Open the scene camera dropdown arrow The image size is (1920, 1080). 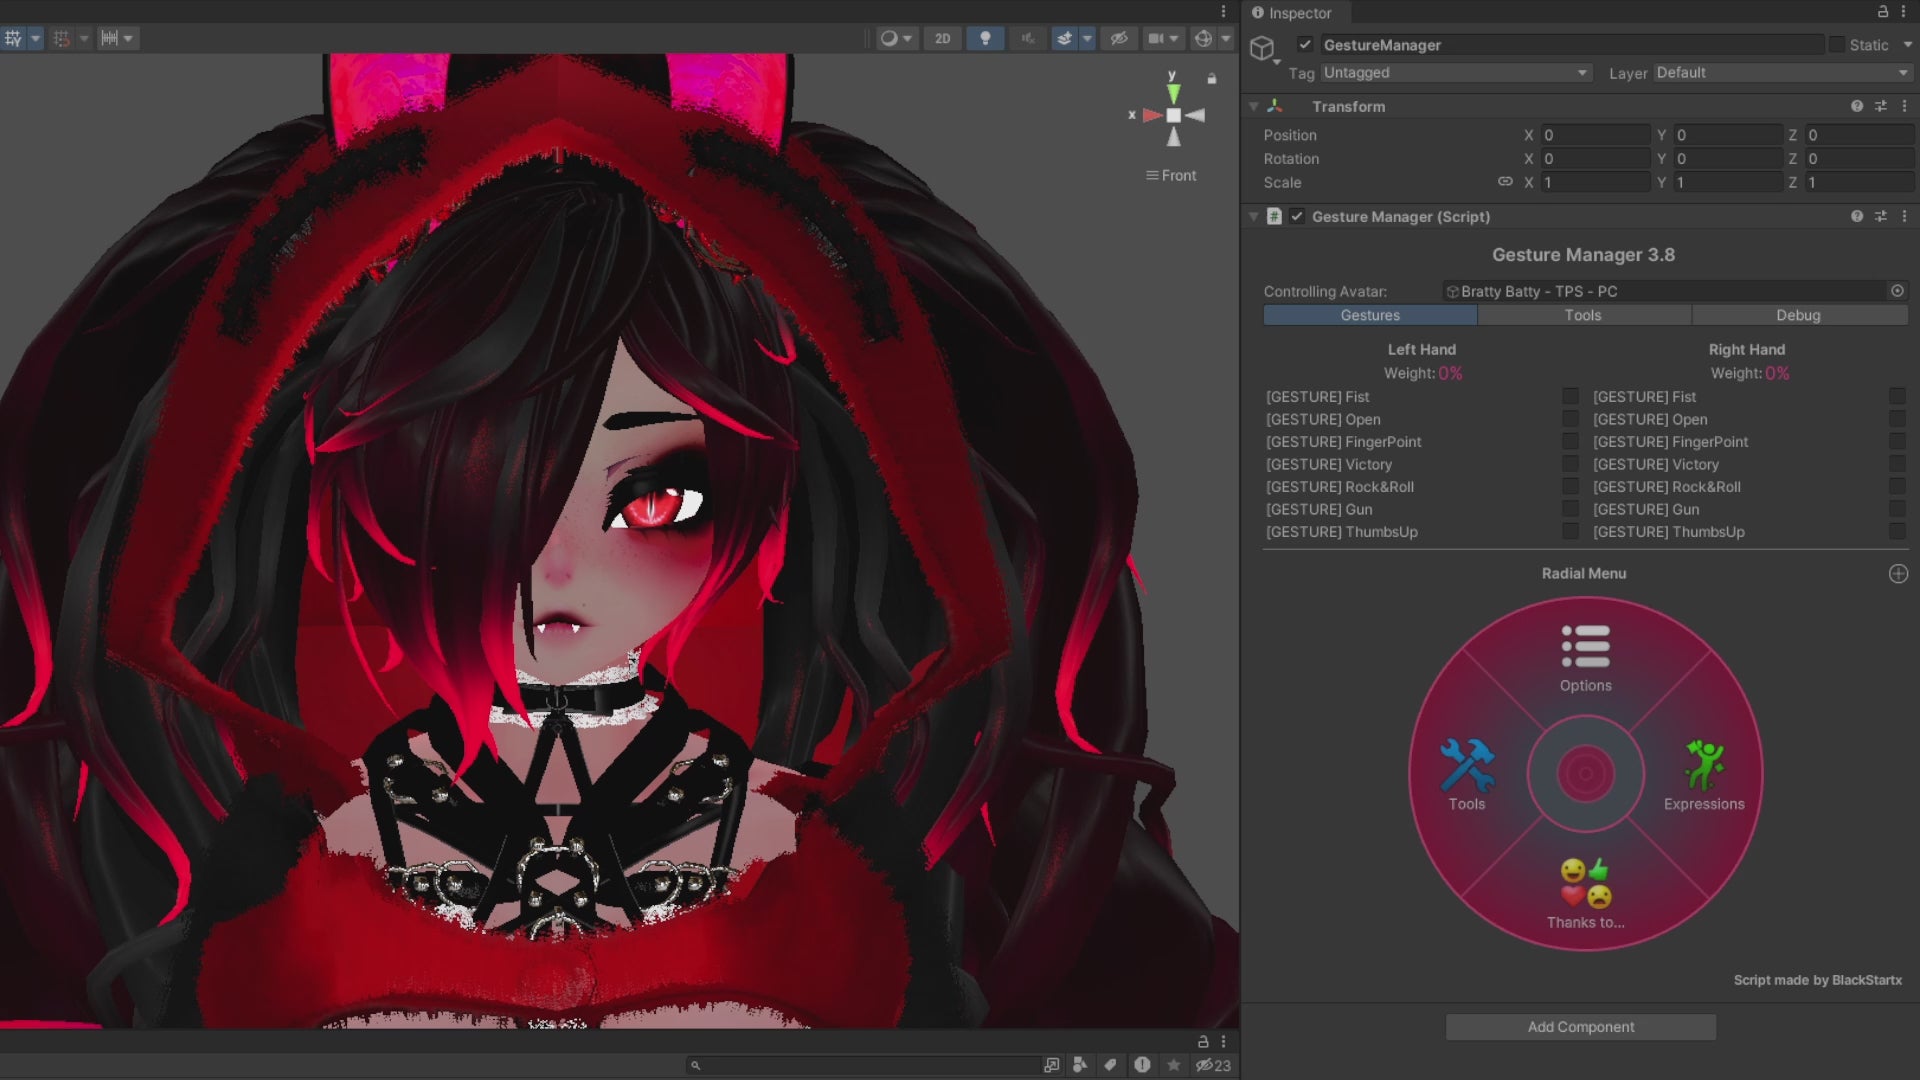pyautogui.click(x=1175, y=38)
